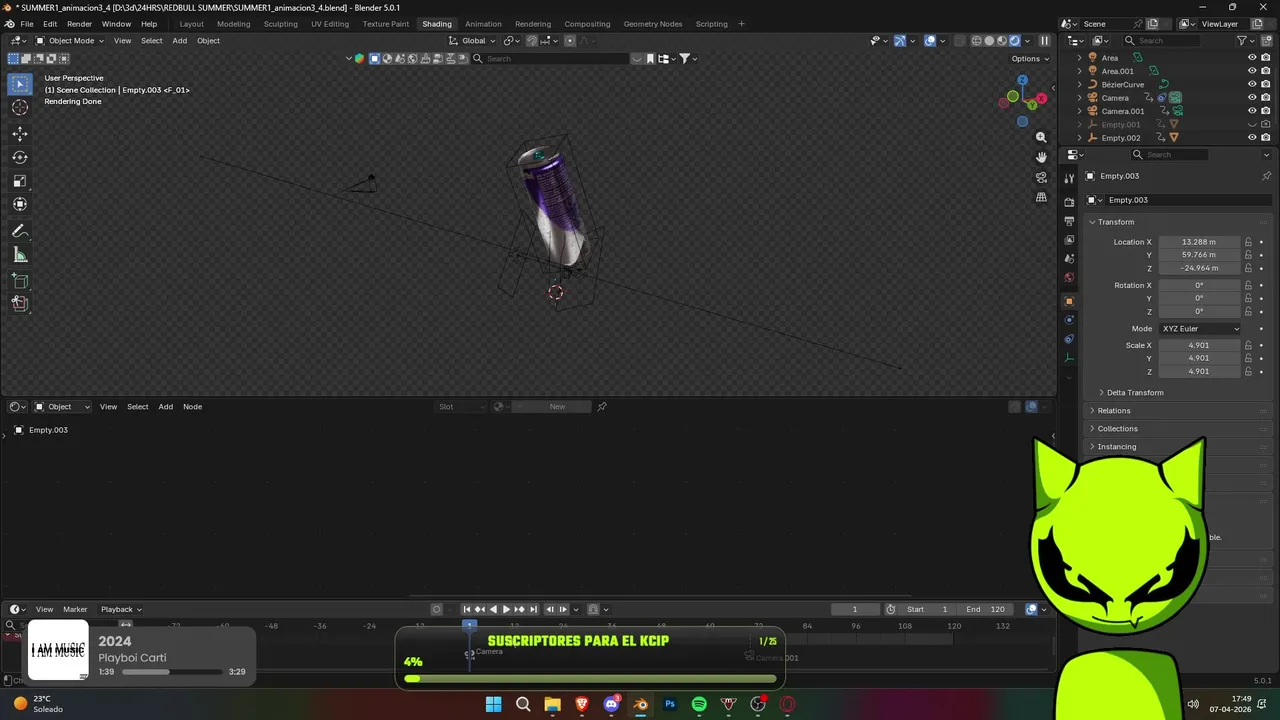This screenshot has height=720, width=1280.
Task: Open the Physics properties tab
Action: coord(1069,320)
